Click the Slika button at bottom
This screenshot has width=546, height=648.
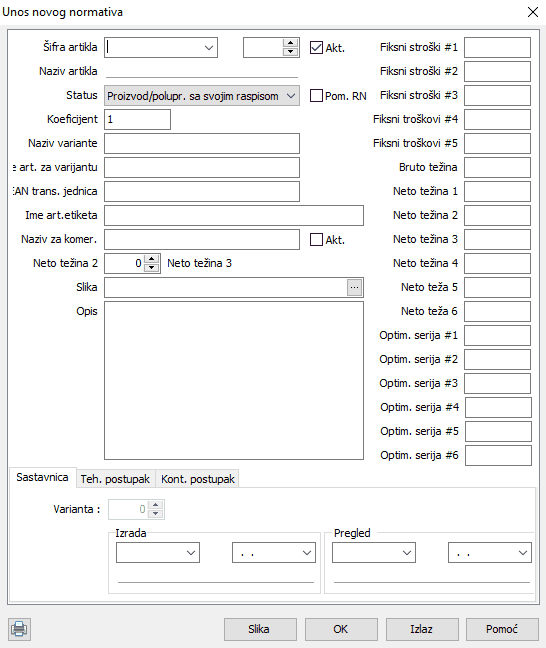point(260,629)
